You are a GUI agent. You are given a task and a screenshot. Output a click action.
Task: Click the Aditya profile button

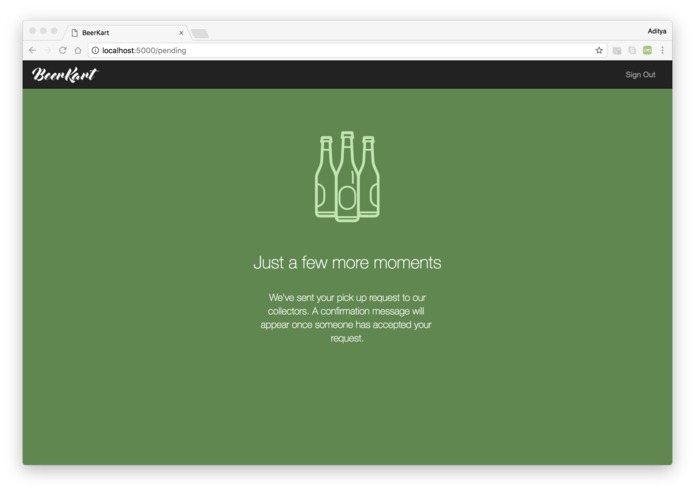click(x=656, y=31)
